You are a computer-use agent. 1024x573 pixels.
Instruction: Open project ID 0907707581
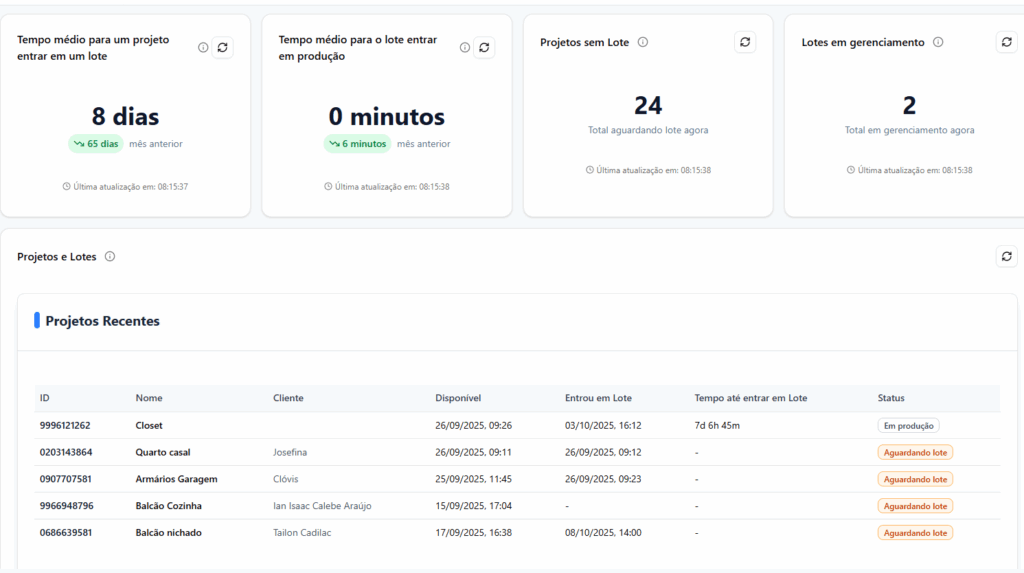pyautogui.click(x=66, y=479)
